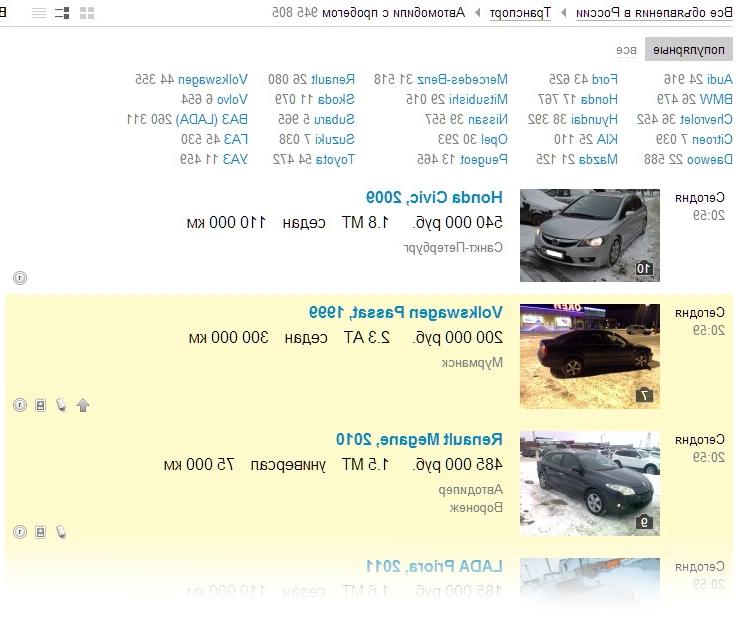Click photo count badge on Honda Civic photo
741x625 pixels.
644,268
